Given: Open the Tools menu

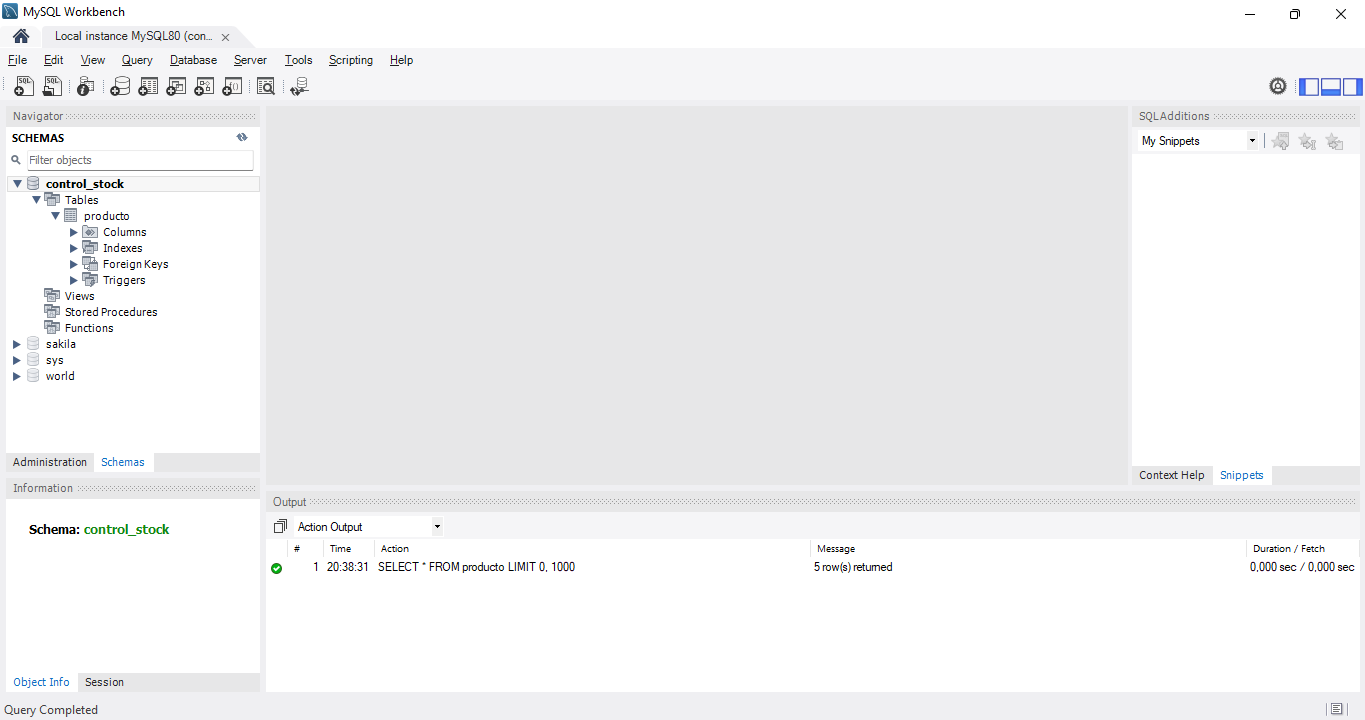Looking at the screenshot, I should tap(298, 60).
